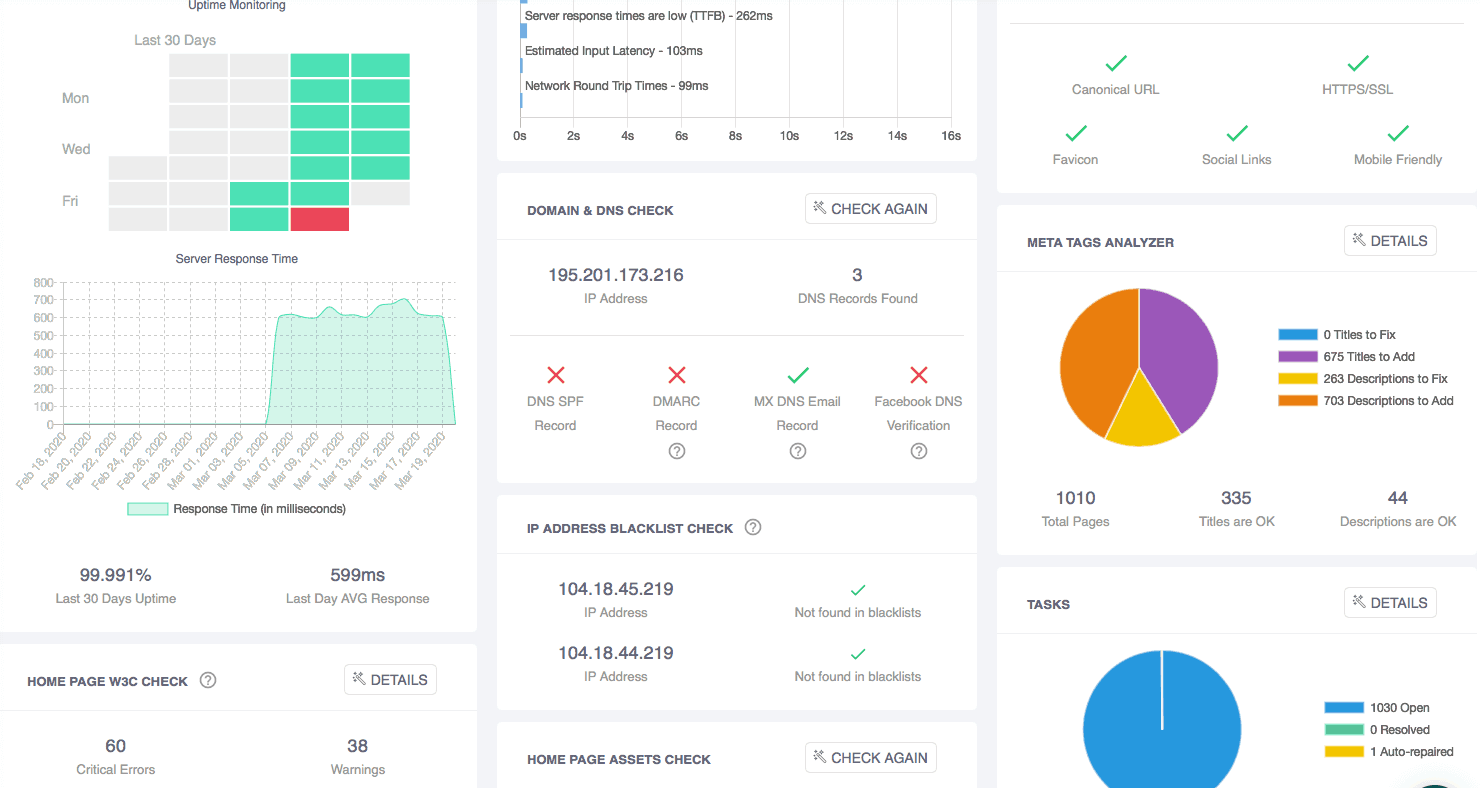Click the DNS SPF Record red cross icon
The image size is (1480, 788).
[556, 375]
